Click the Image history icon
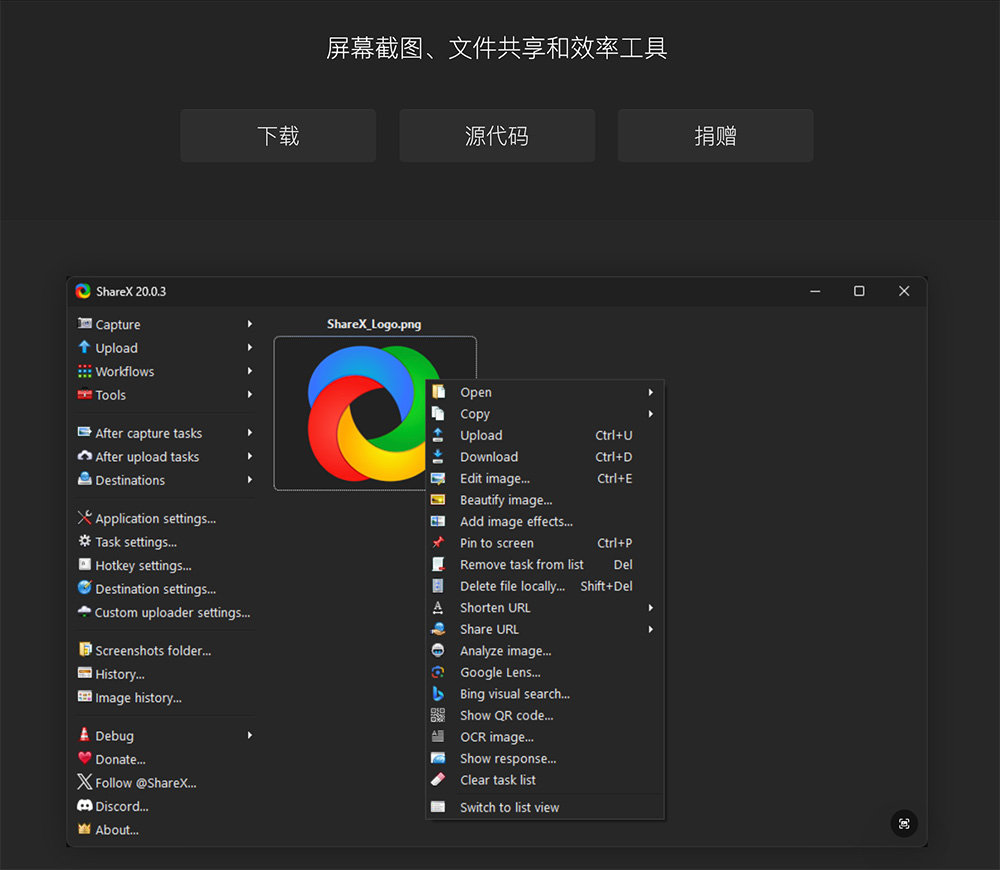Image resolution: width=1000 pixels, height=870 pixels. click(84, 697)
